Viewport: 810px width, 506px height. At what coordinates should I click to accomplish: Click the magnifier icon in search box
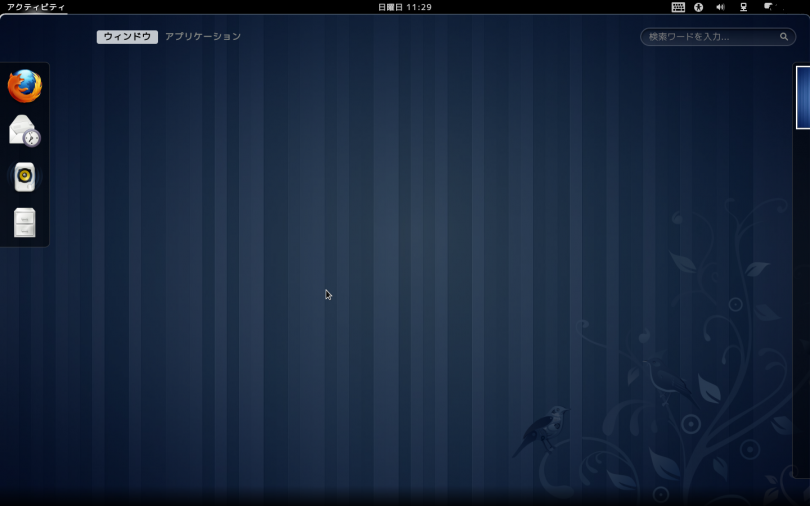[784, 37]
